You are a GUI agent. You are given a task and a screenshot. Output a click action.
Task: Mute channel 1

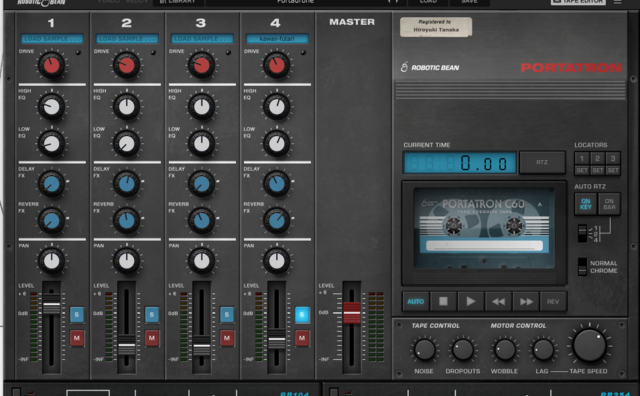pyautogui.click(x=77, y=338)
